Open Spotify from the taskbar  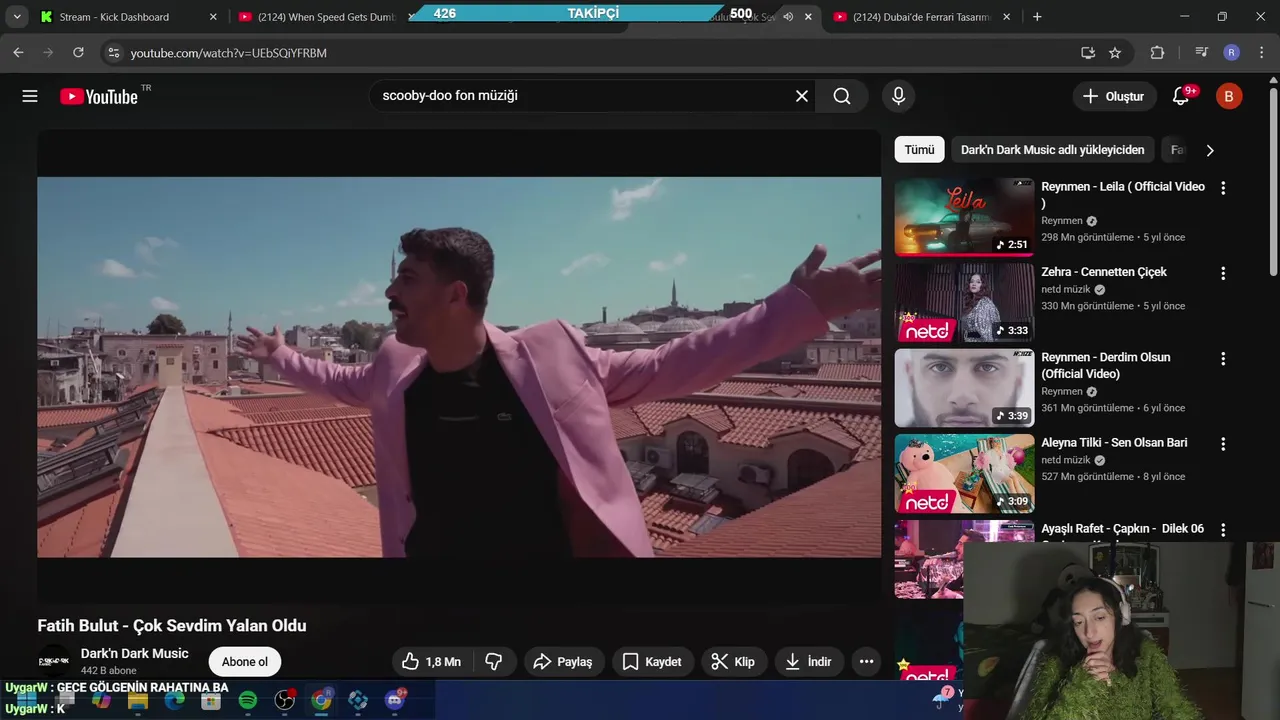(x=248, y=700)
